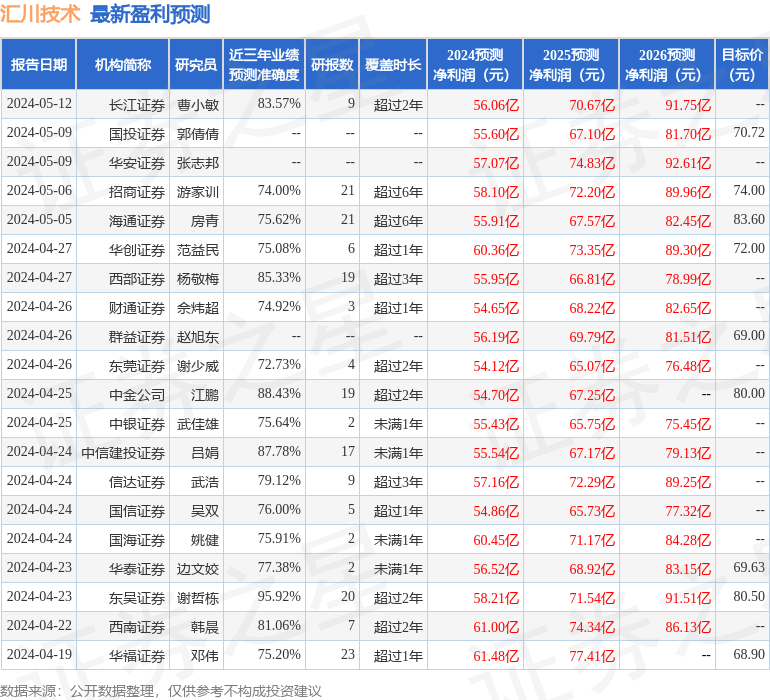Click 57.16亿 profit forecast
The height and width of the screenshot is (700, 770).
(x=496, y=482)
